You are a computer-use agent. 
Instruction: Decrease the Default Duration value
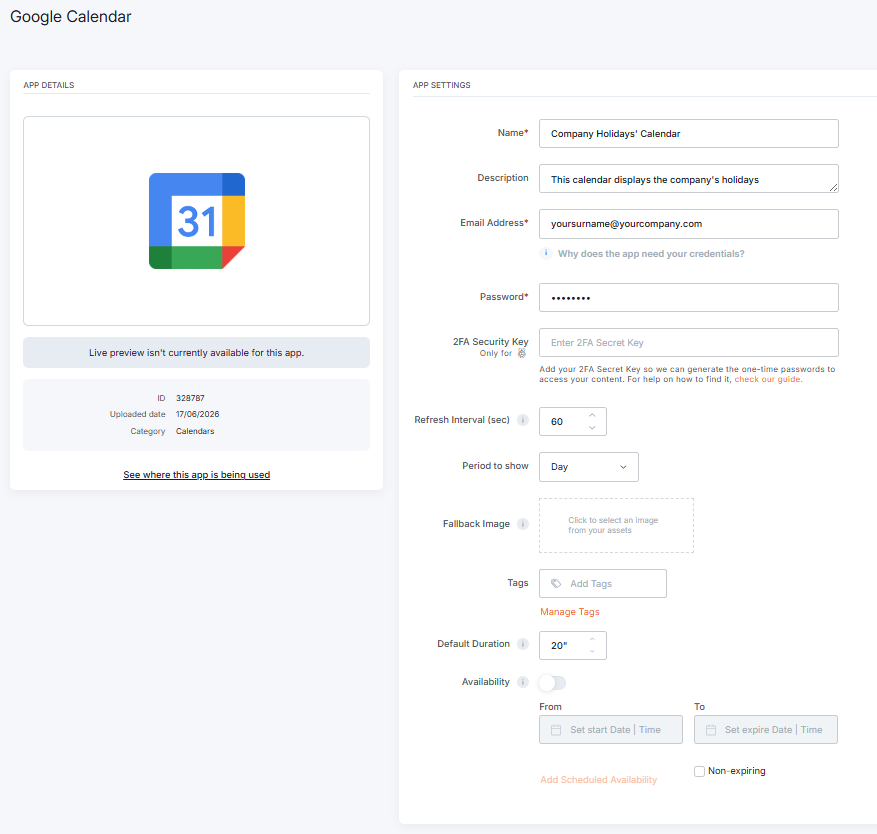(592, 652)
